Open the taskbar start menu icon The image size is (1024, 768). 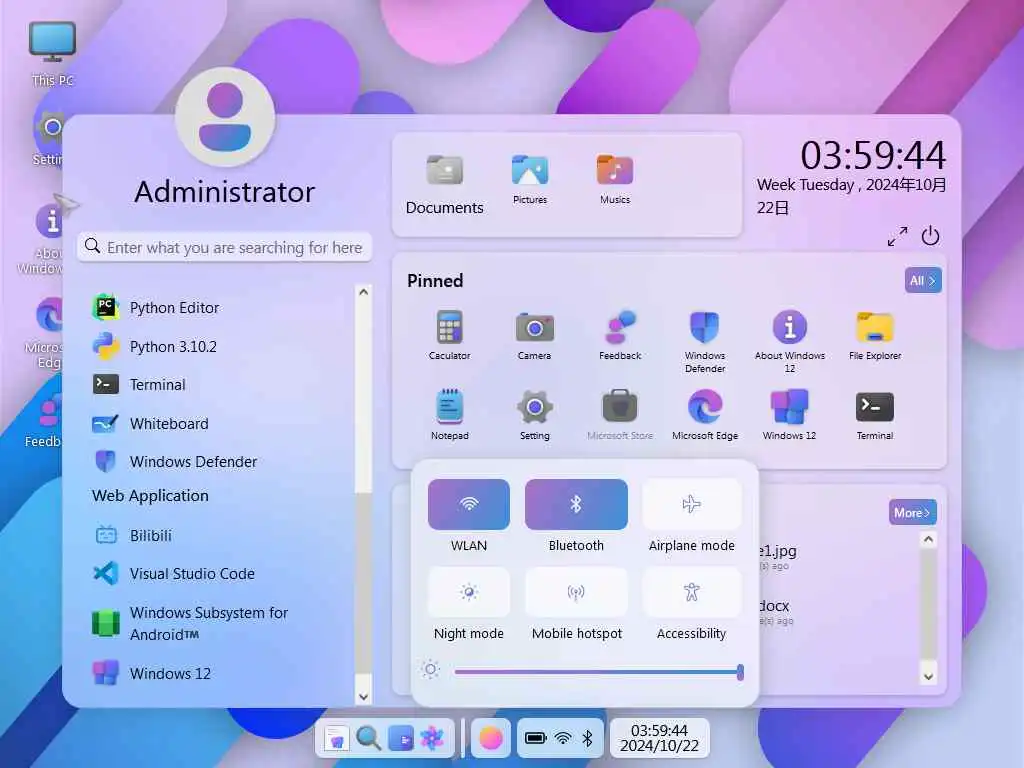tap(336, 738)
